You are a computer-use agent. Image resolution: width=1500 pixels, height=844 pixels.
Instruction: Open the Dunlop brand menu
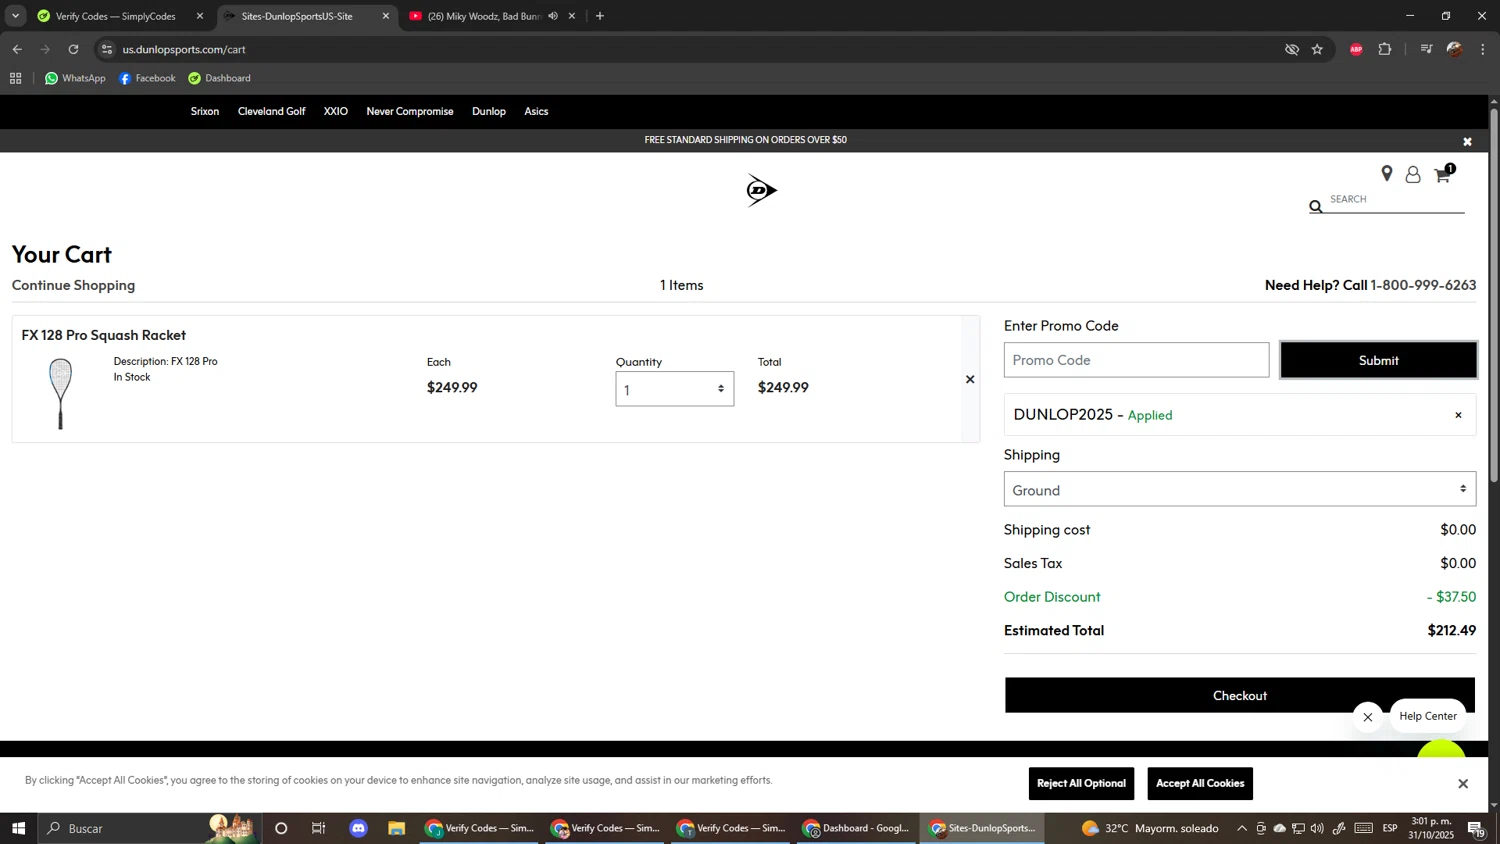click(x=489, y=111)
